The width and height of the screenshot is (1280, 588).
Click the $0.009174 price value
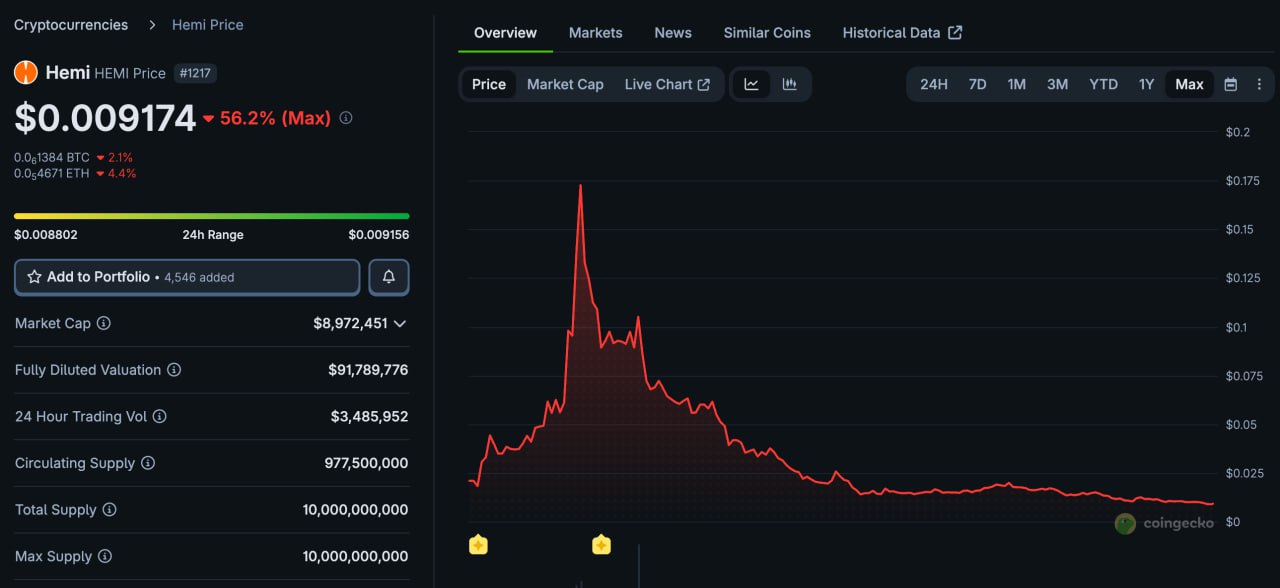tap(105, 118)
